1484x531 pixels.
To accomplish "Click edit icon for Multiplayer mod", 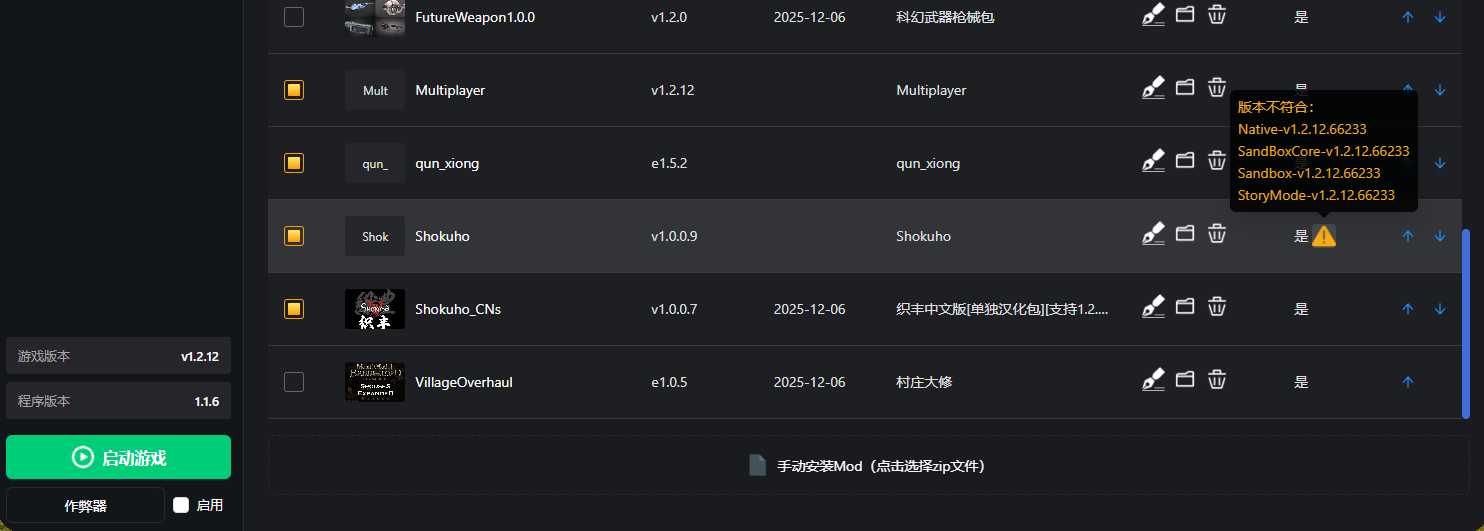I will (x=1154, y=88).
